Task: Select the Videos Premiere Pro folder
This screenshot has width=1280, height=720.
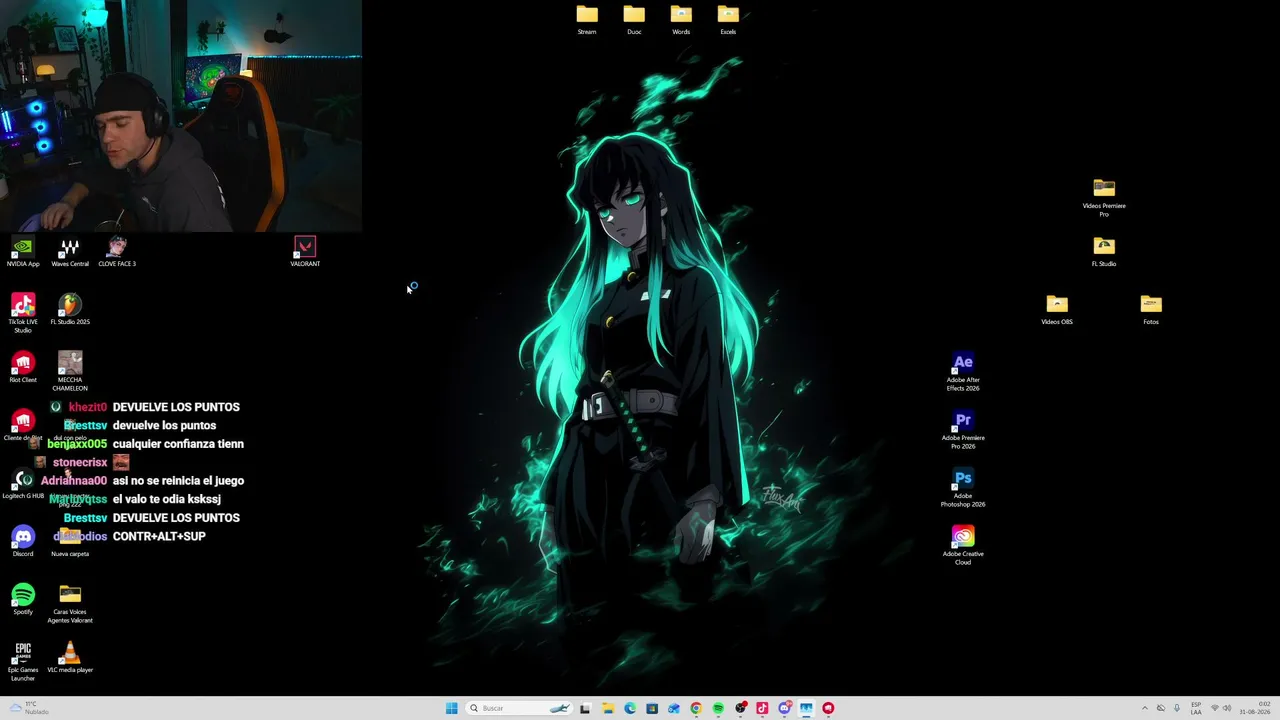Action: coord(1104,198)
